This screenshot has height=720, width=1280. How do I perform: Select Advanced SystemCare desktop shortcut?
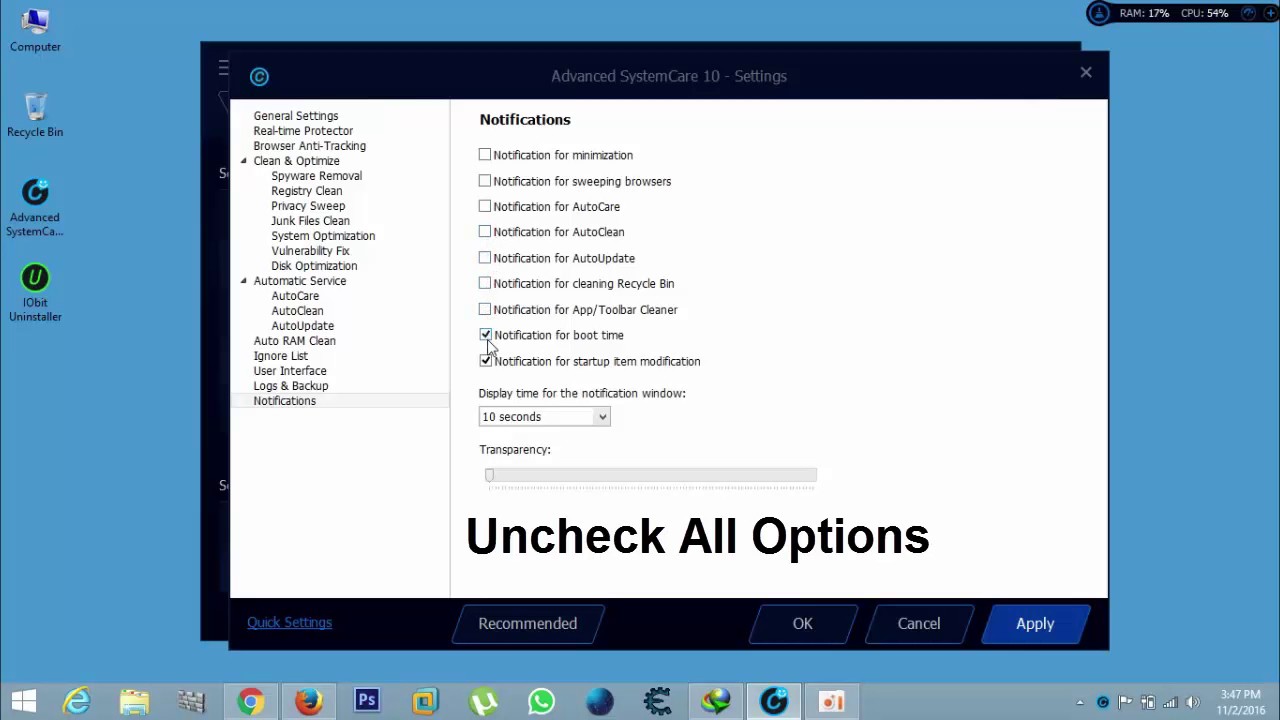click(35, 208)
